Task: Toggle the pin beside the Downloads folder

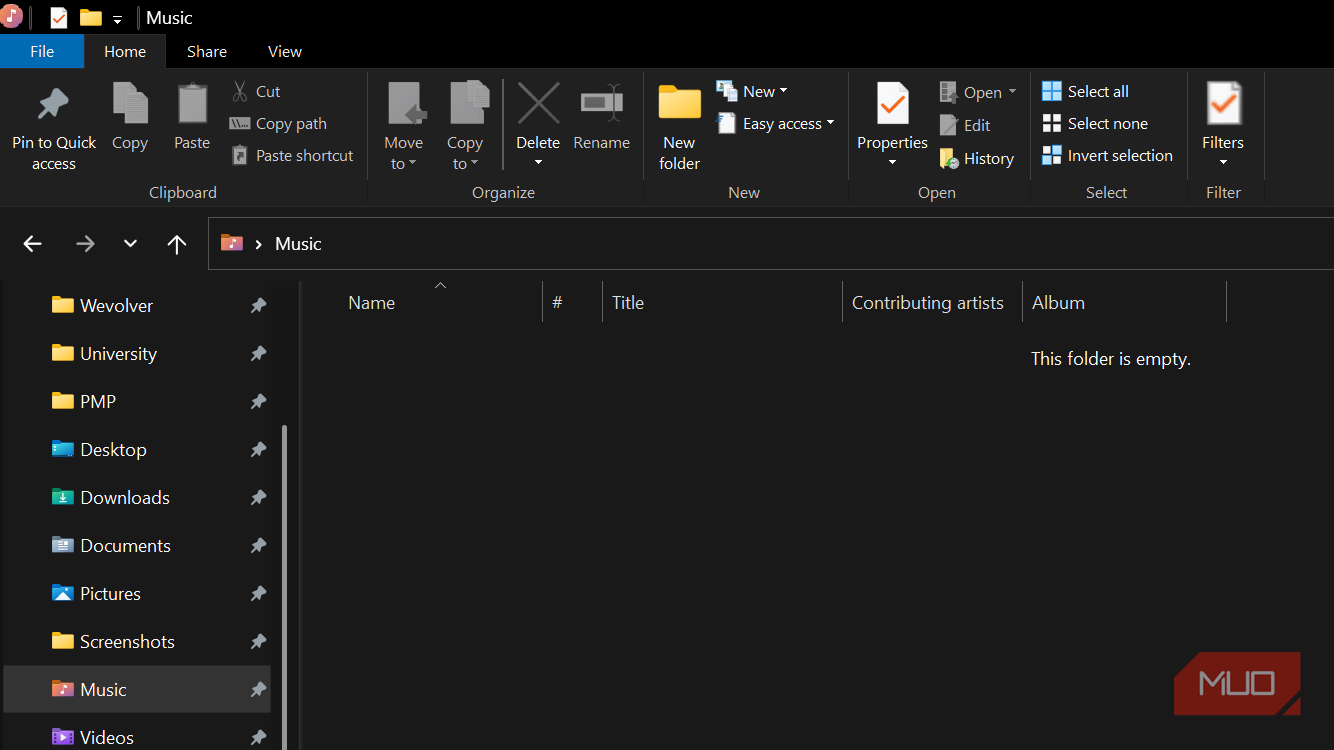Action: 258,498
